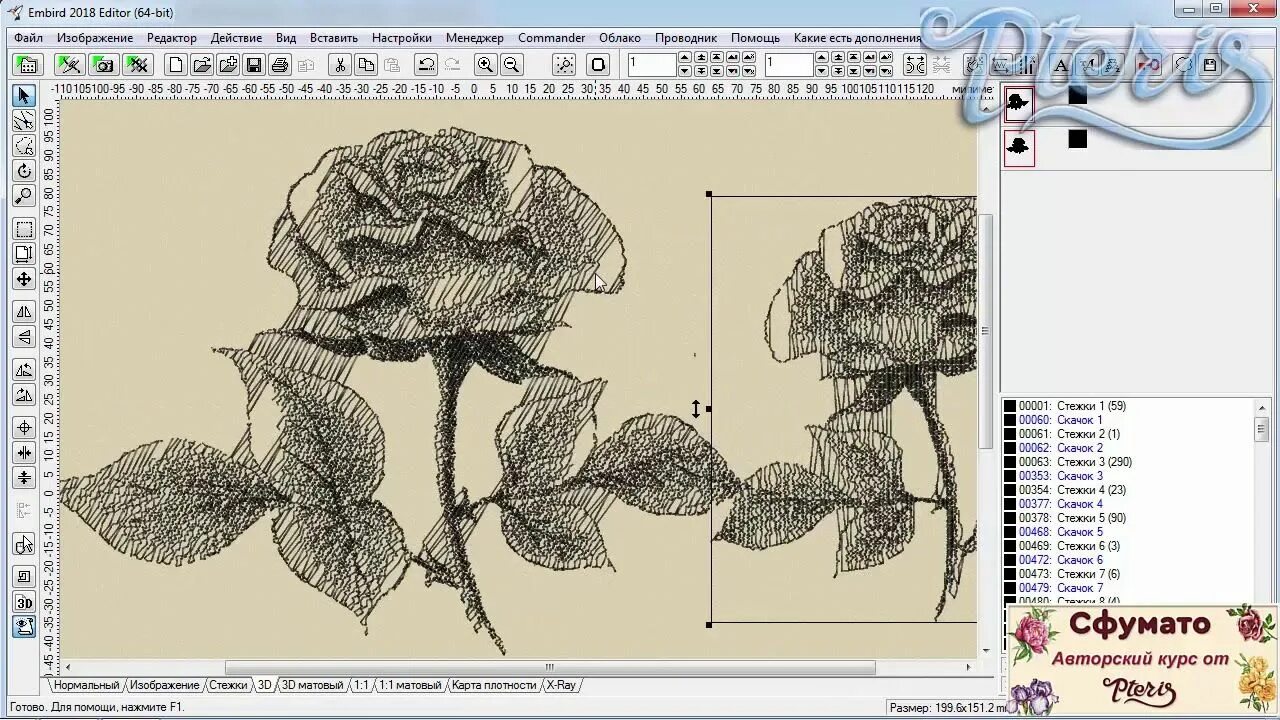The width and height of the screenshot is (1280, 720).
Task: Open the Файл menu
Action: pos(28,38)
